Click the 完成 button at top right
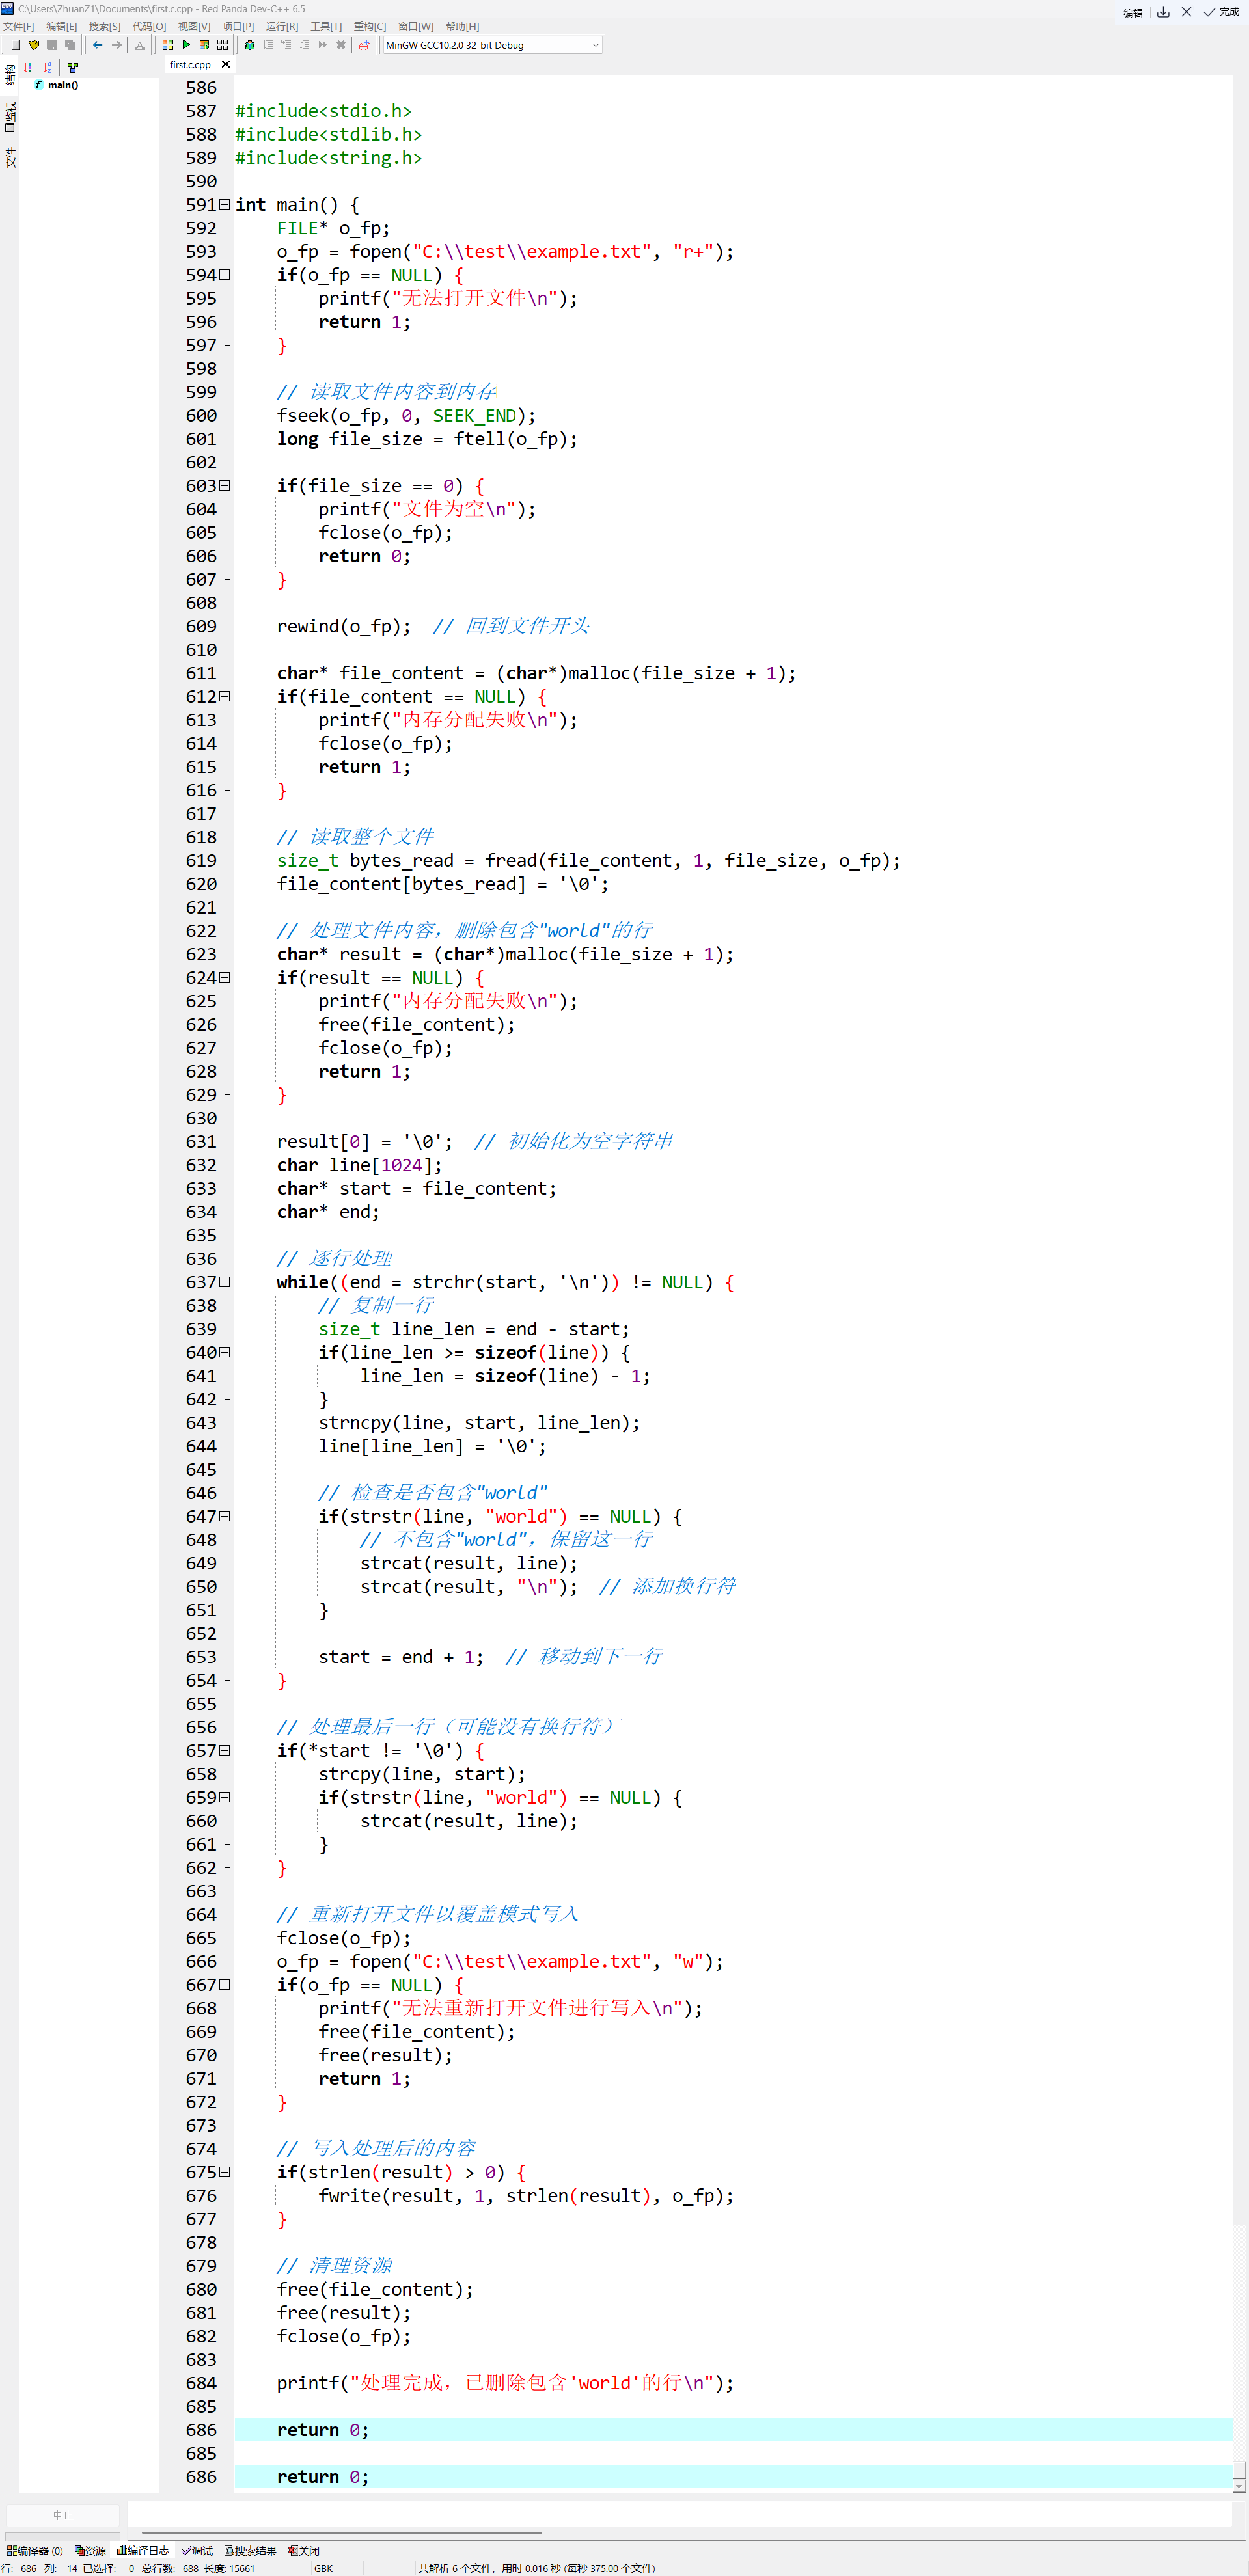1249x2576 pixels. (x=1221, y=12)
